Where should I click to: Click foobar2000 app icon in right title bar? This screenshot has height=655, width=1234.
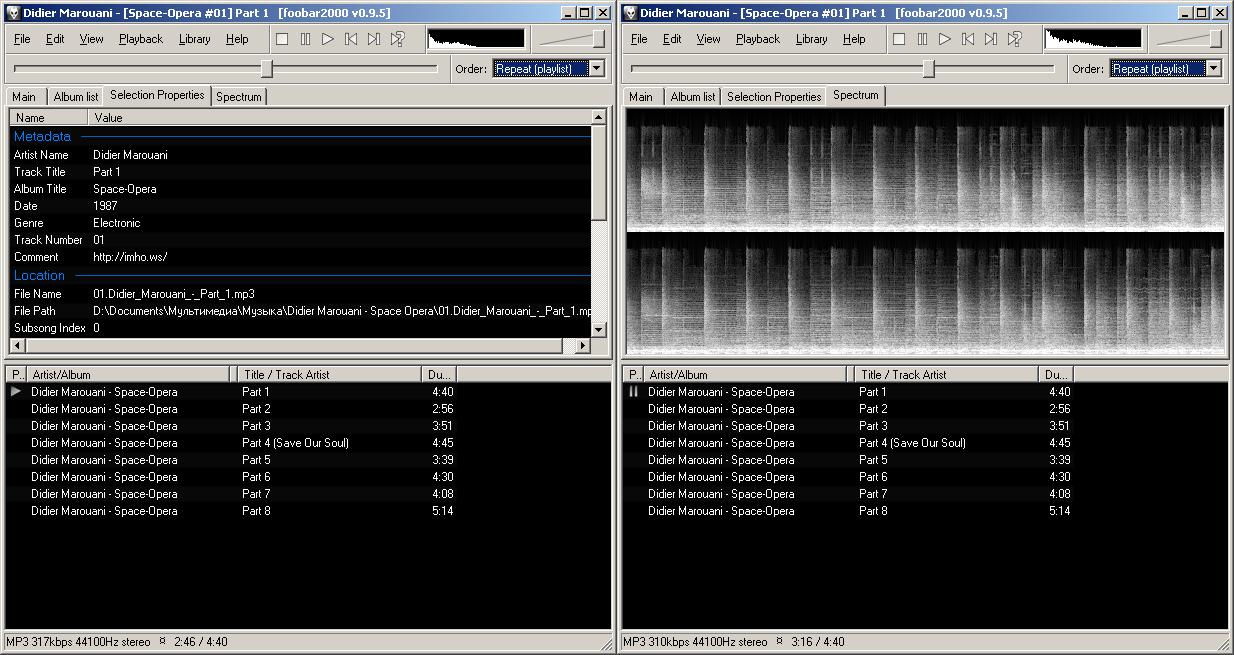pyautogui.click(x=631, y=13)
